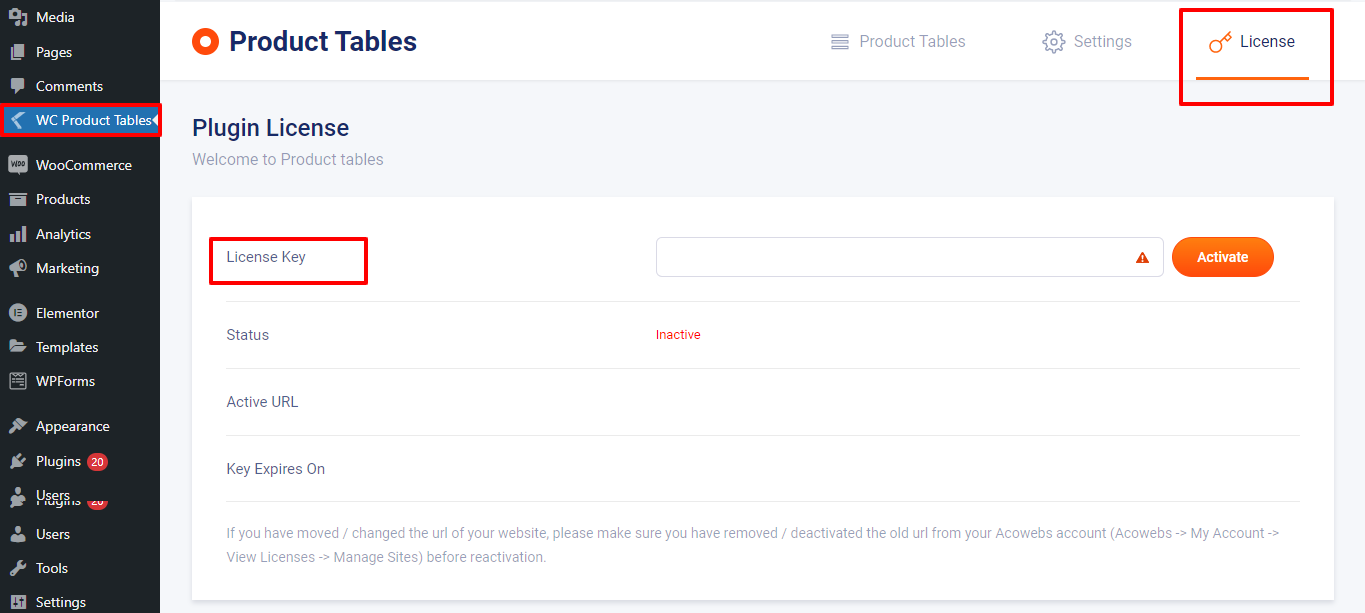This screenshot has height=613, width=1365.
Task: Open the Settings tab with gear
Action: (1087, 41)
